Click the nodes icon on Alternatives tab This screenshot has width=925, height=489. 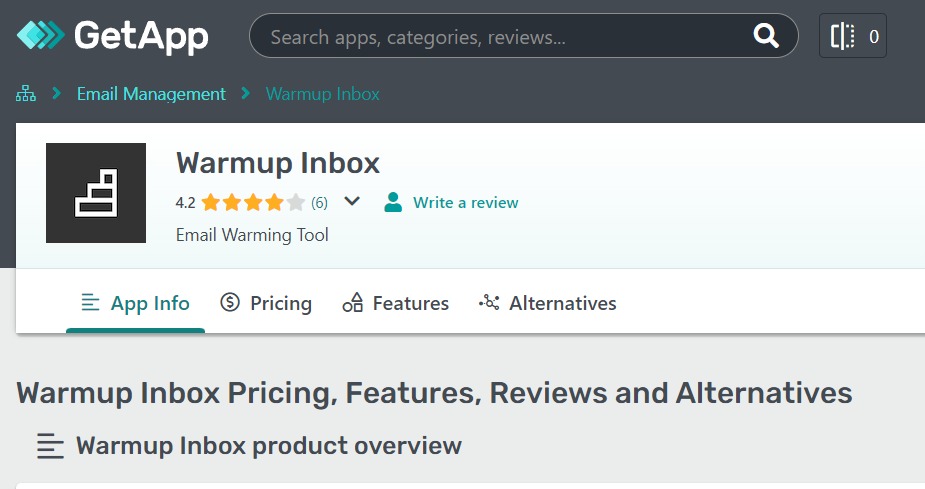[x=489, y=303]
